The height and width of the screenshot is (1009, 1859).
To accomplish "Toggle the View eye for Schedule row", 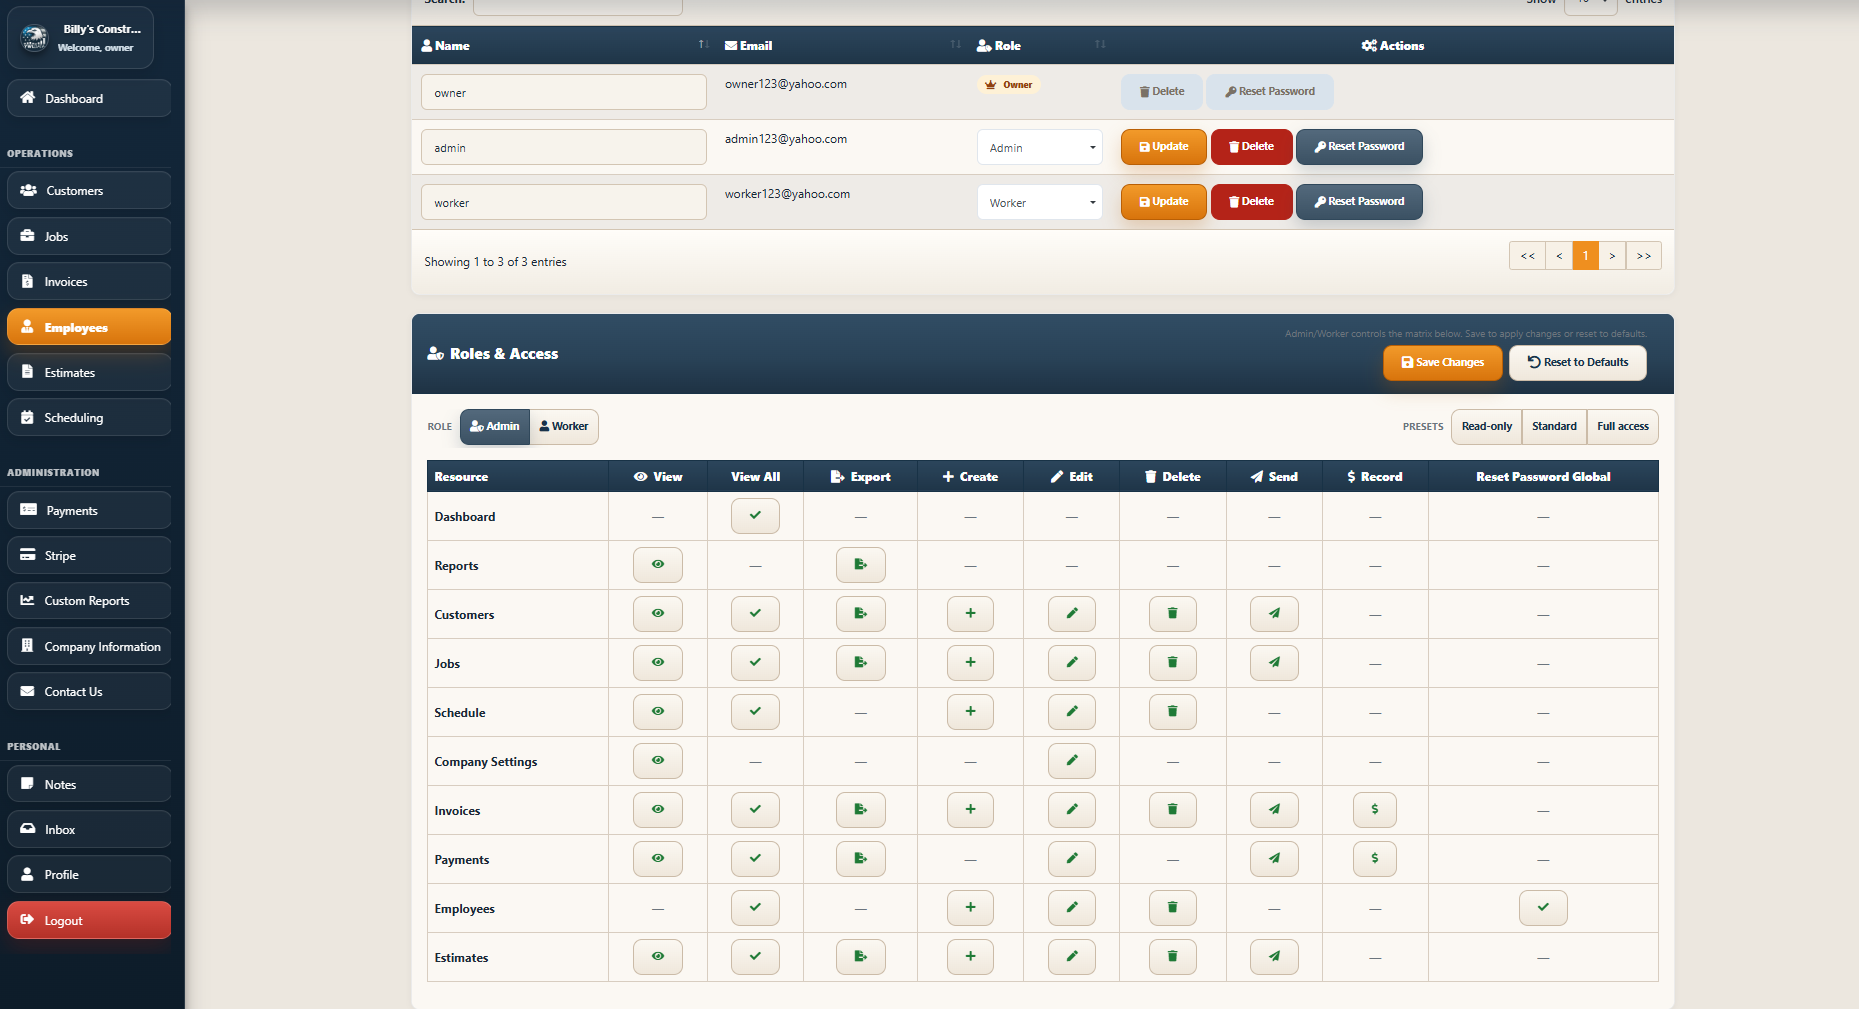I will 657,711.
